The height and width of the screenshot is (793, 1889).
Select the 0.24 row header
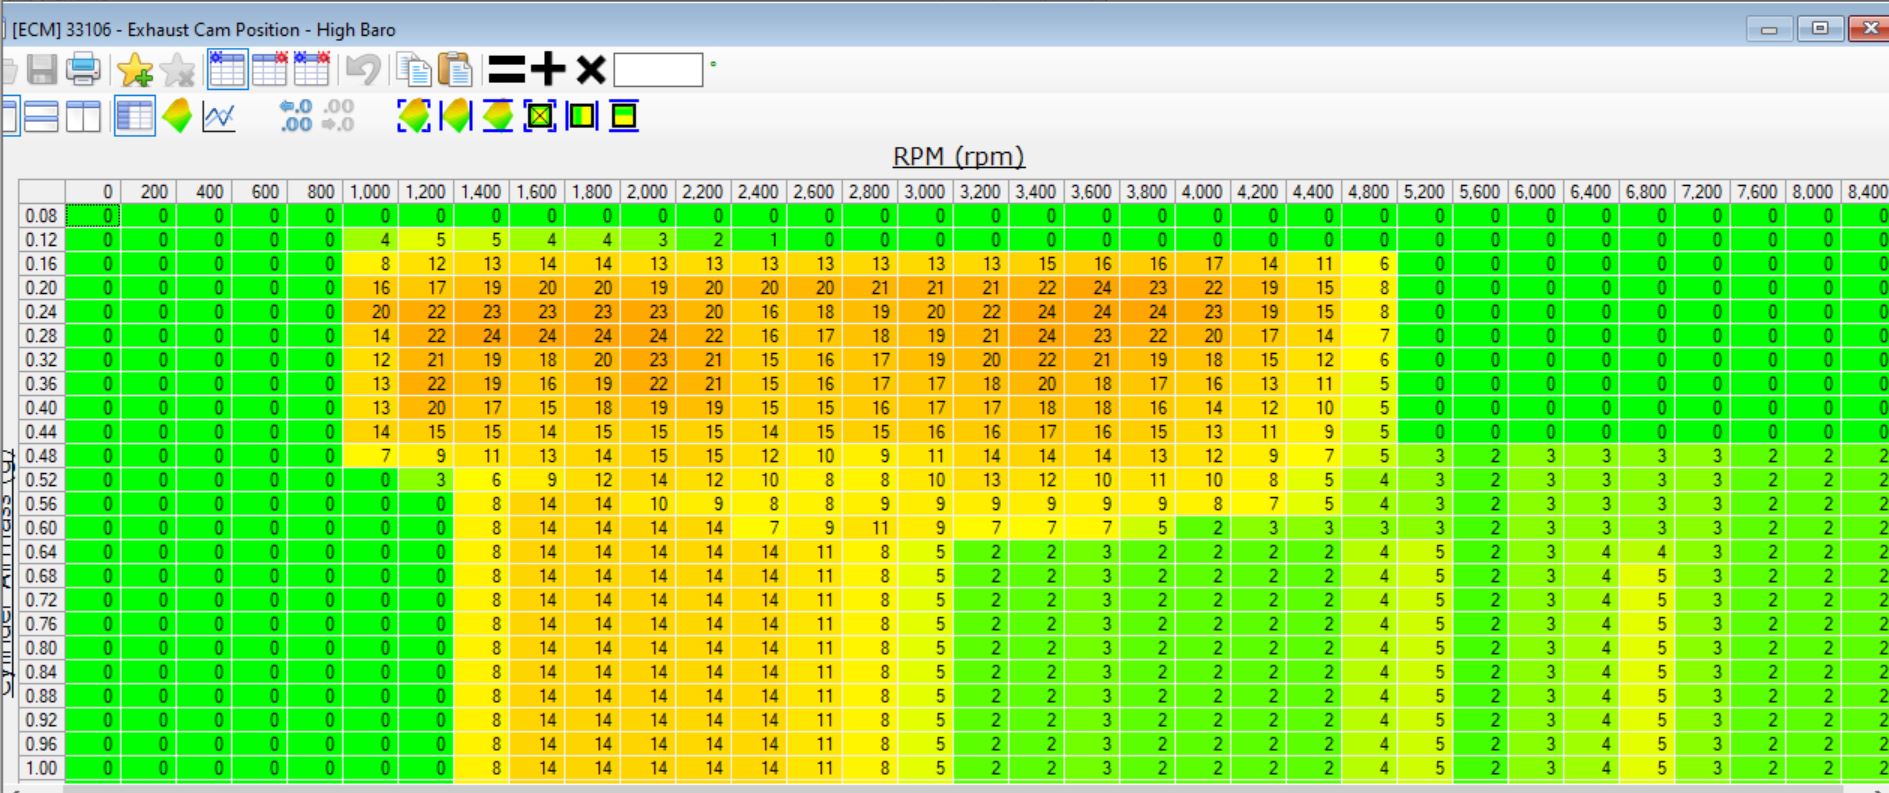(x=41, y=312)
